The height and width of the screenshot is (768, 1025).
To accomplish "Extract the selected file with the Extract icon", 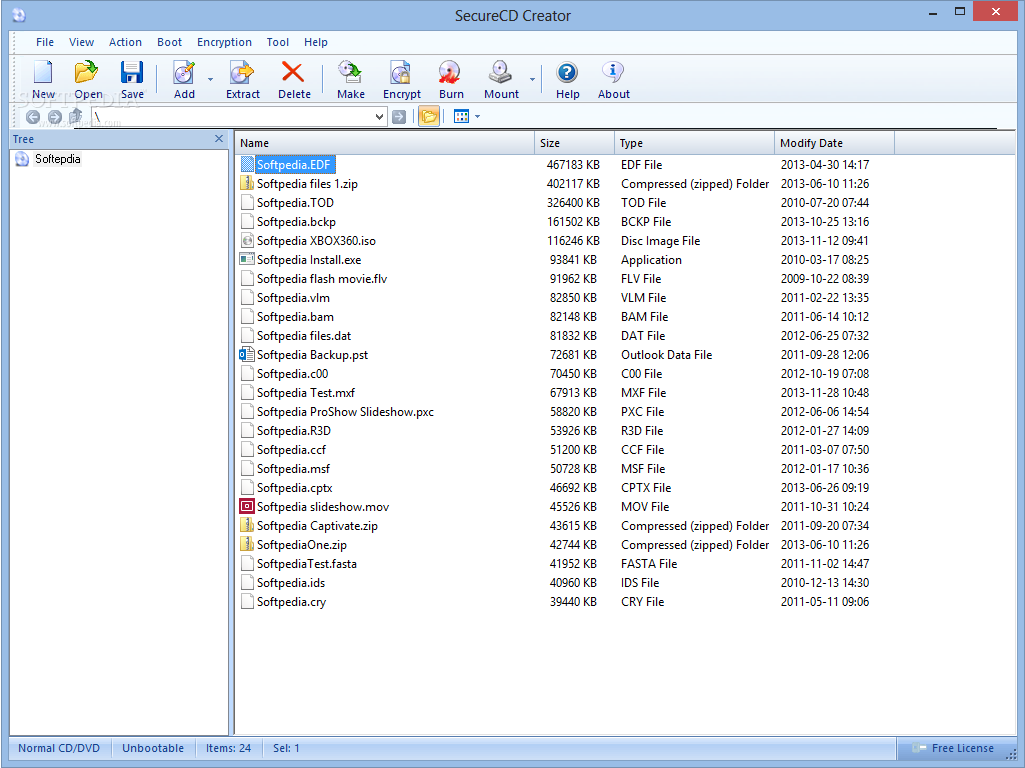I will point(243,79).
